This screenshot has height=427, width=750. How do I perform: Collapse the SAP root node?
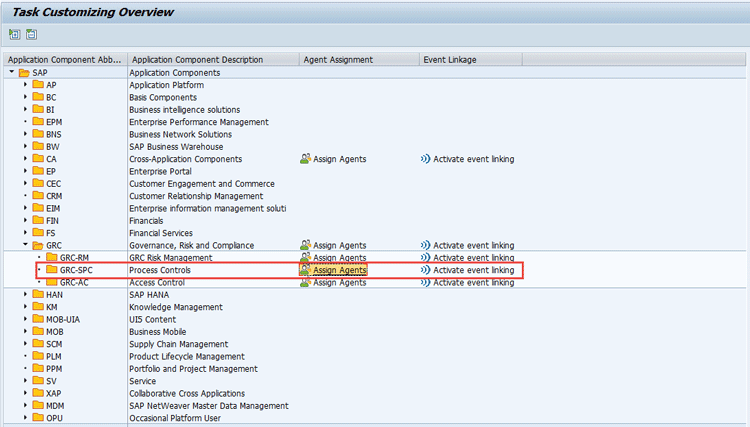(11, 73)
